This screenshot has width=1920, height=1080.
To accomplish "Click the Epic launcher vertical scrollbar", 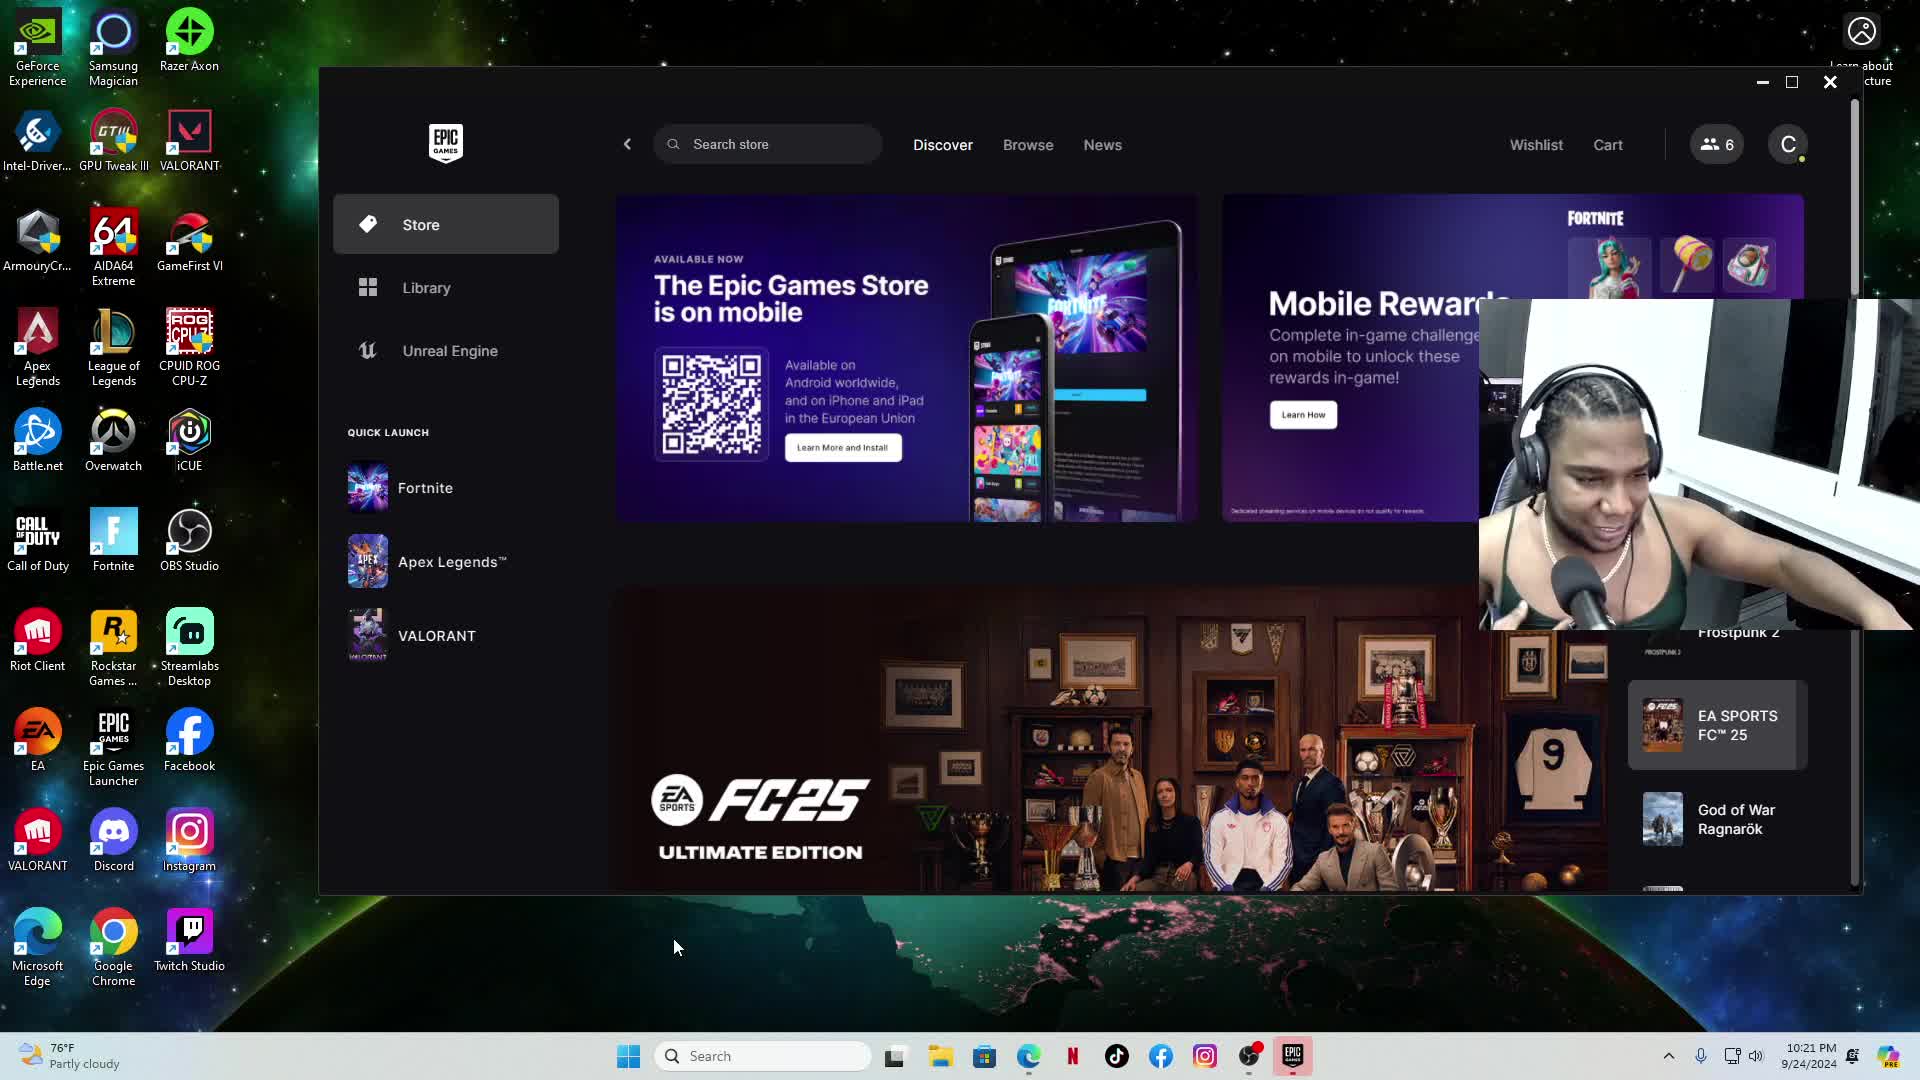I will tap(1855, 198).
